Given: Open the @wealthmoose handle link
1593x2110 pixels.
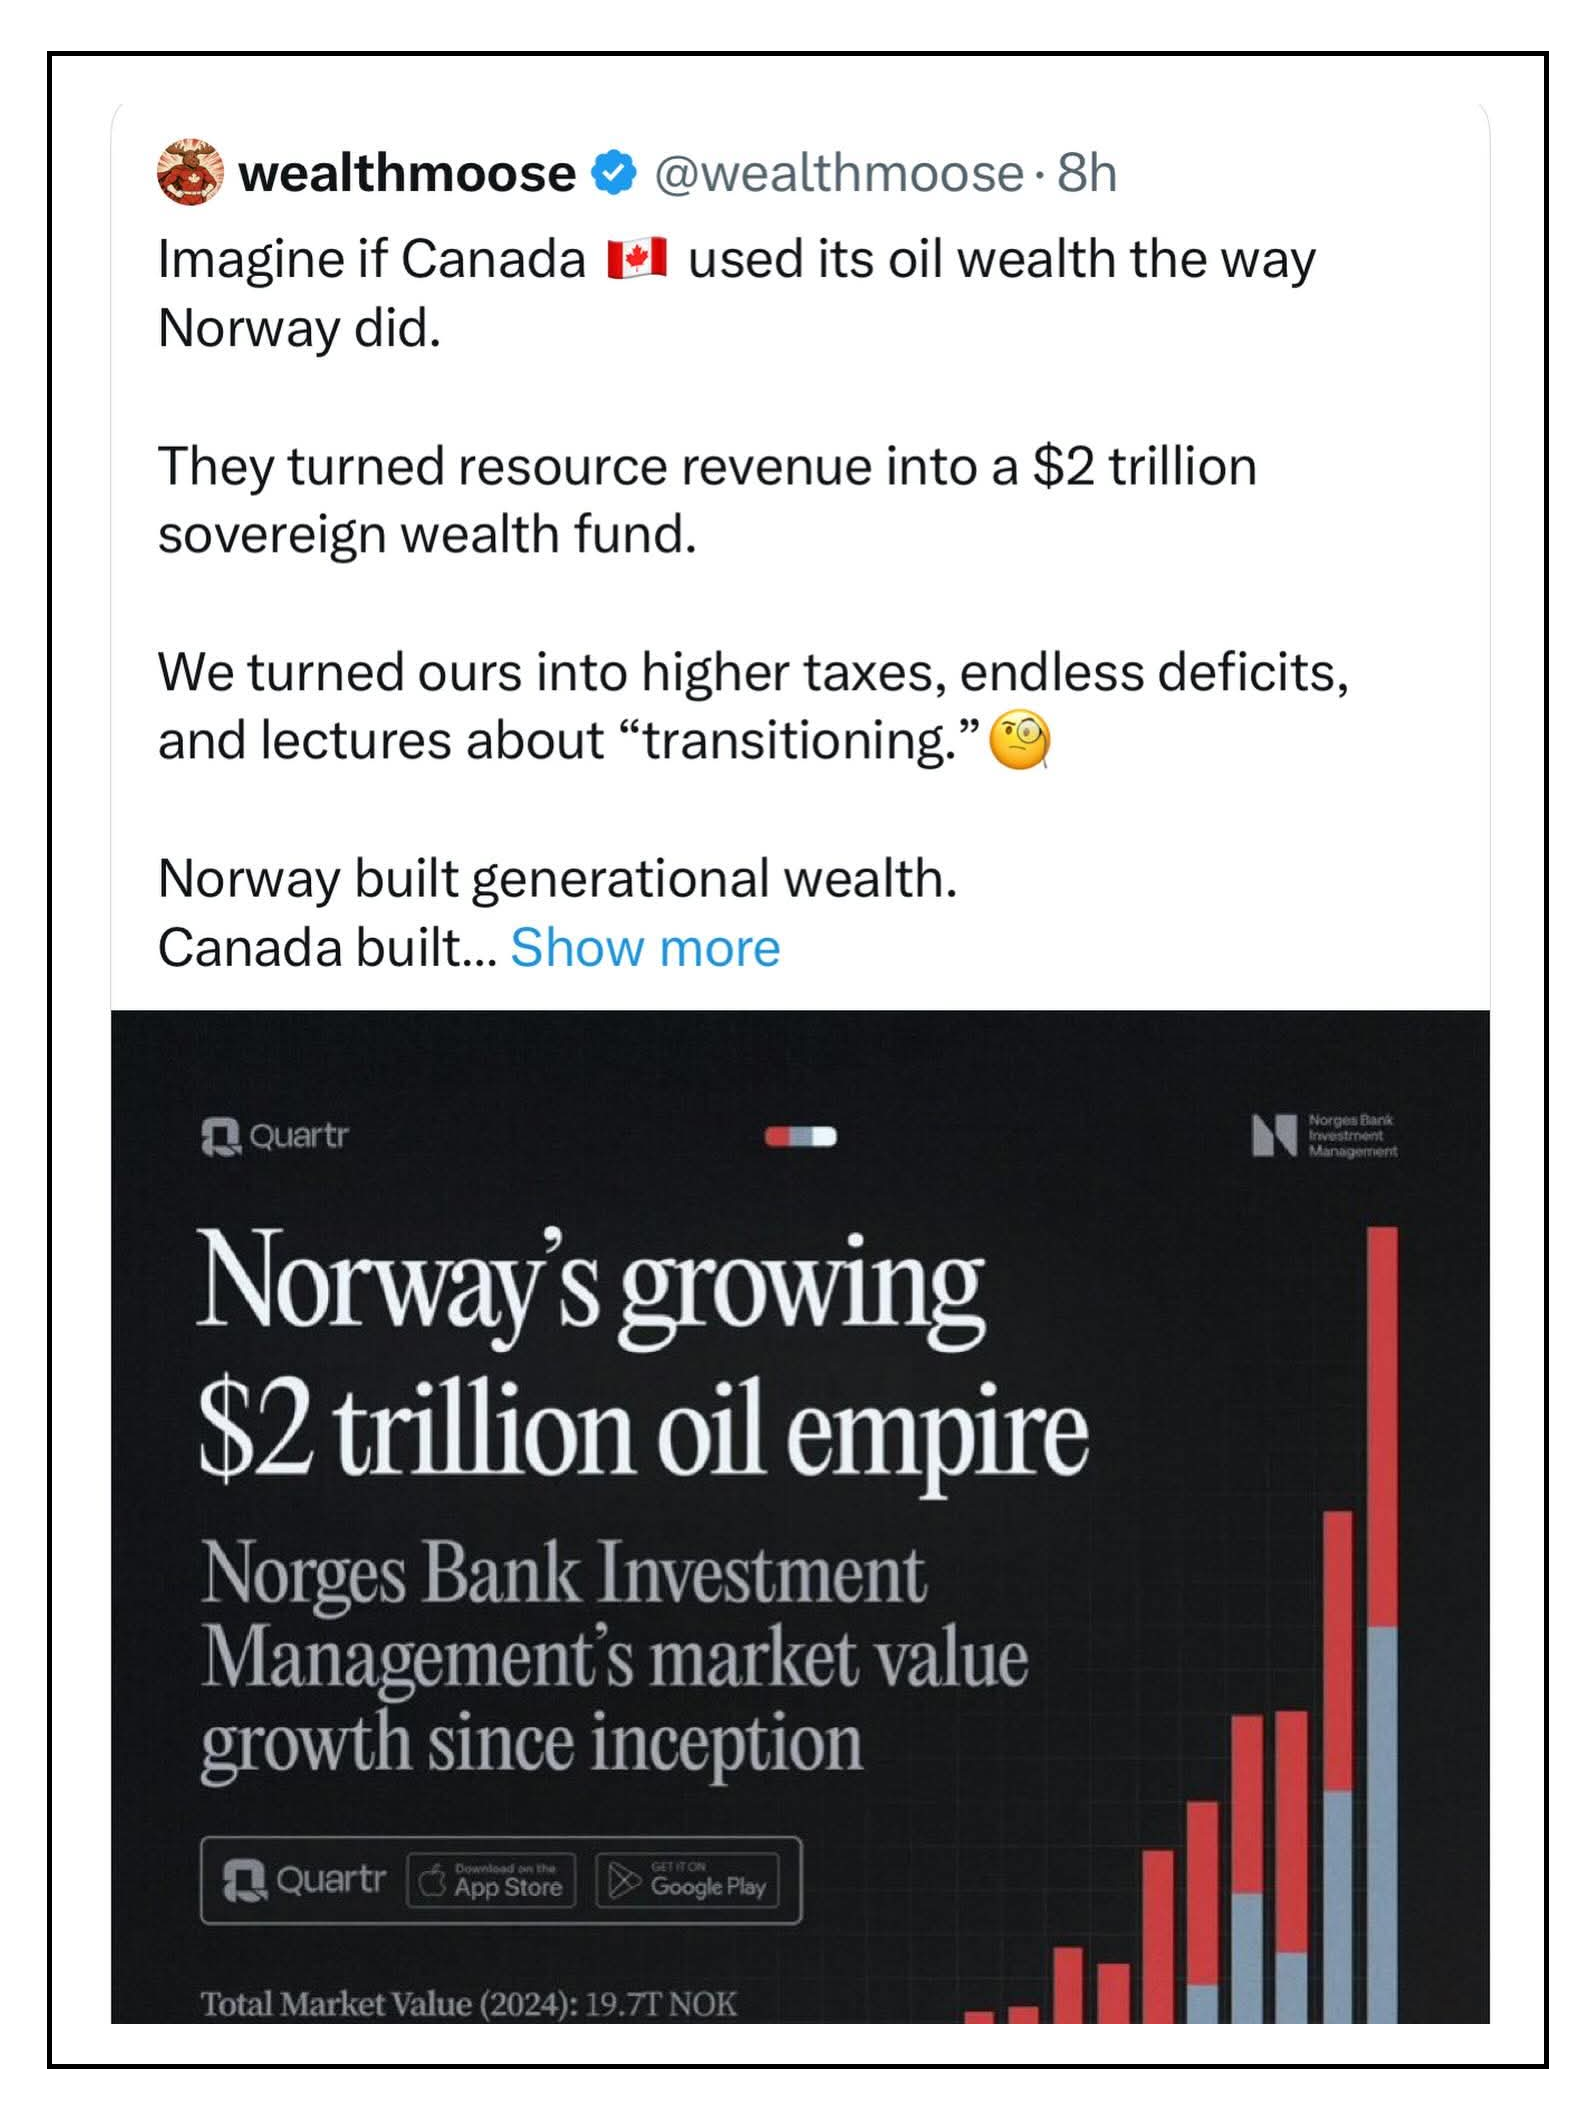Looking at the screenshot, I should click(838, 173).
